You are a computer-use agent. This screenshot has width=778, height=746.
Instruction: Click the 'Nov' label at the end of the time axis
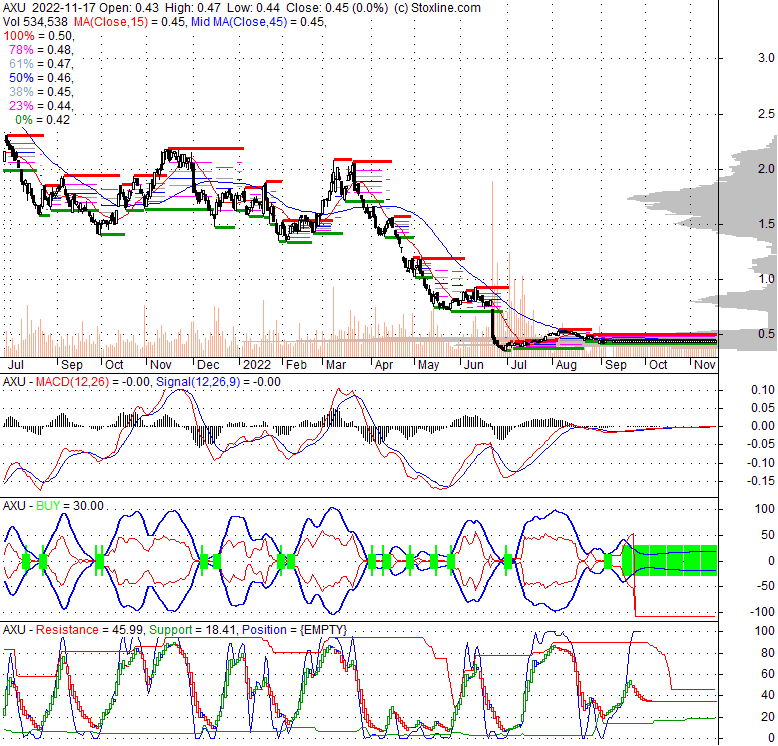(x=705, y=365)
